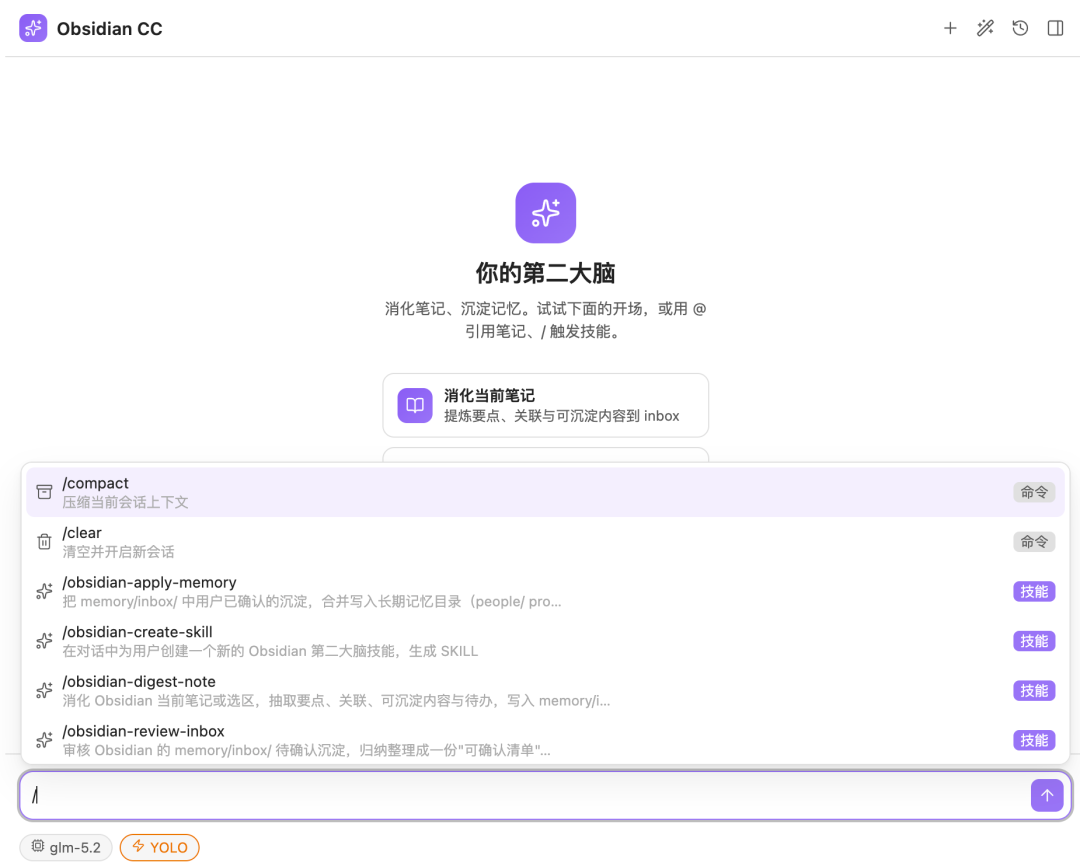The width and height of the screenshot is (1080, 866).
Task: Click archive icon beside /compact
Action: (44, 492)
